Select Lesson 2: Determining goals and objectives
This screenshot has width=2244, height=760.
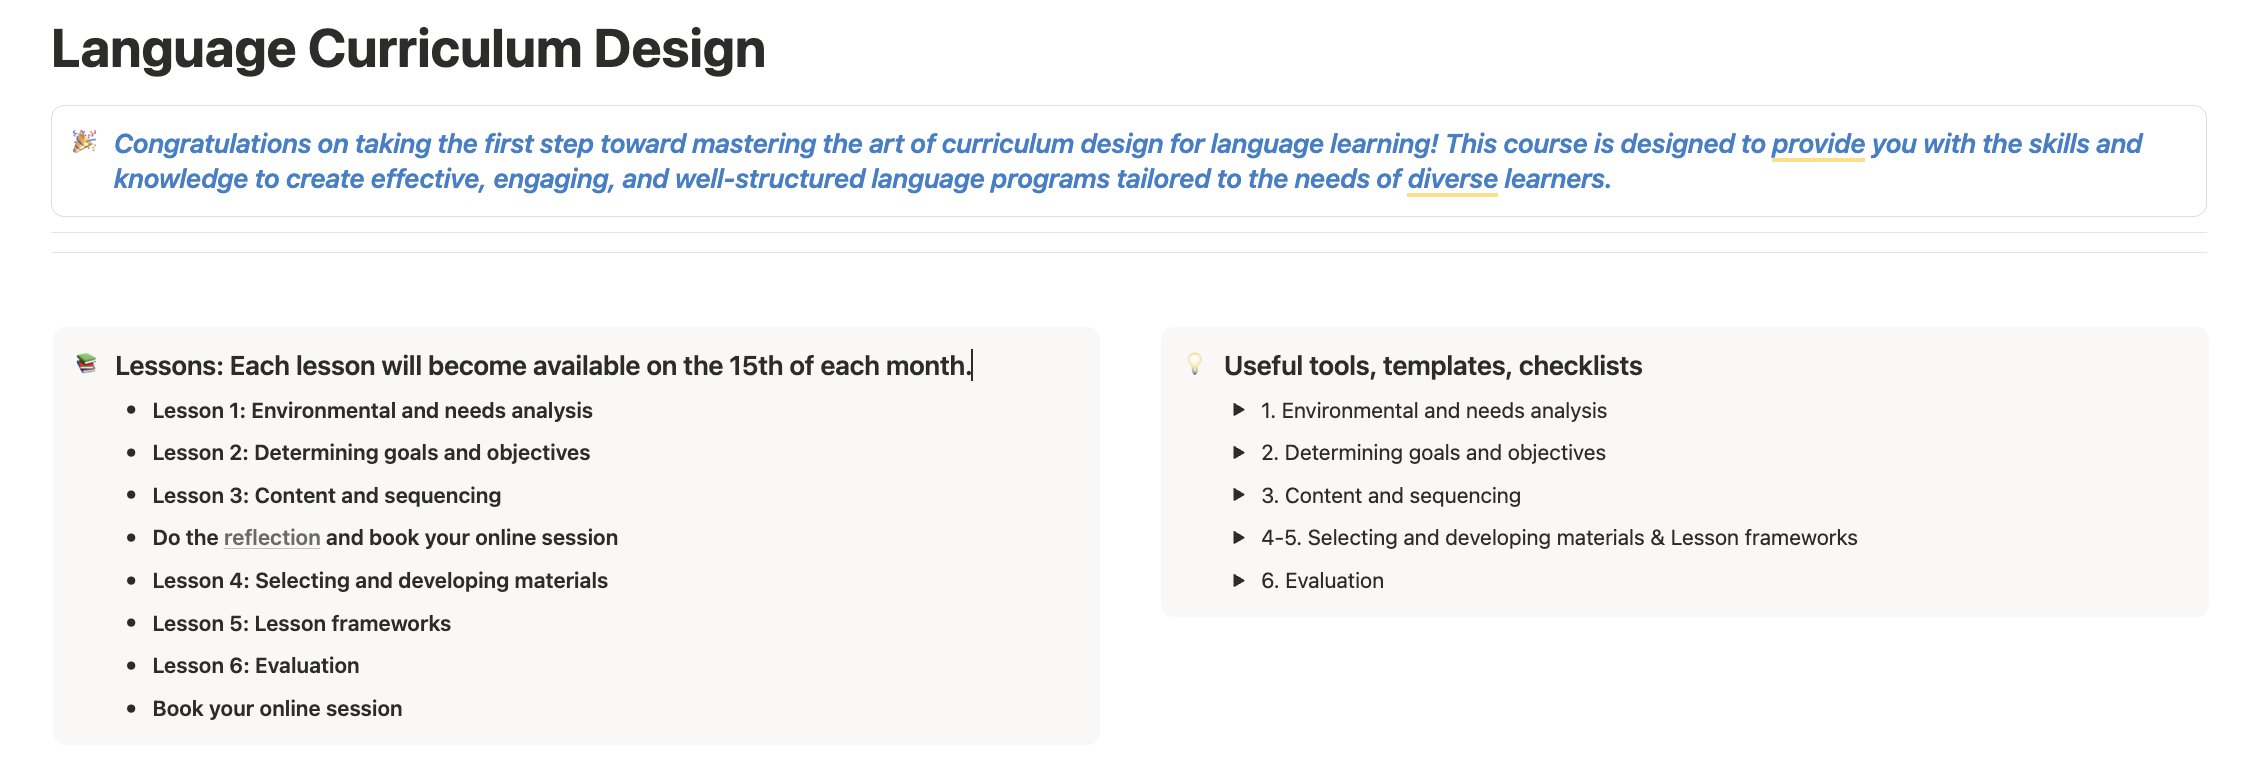pyautogui.click(x=371, y=453)
